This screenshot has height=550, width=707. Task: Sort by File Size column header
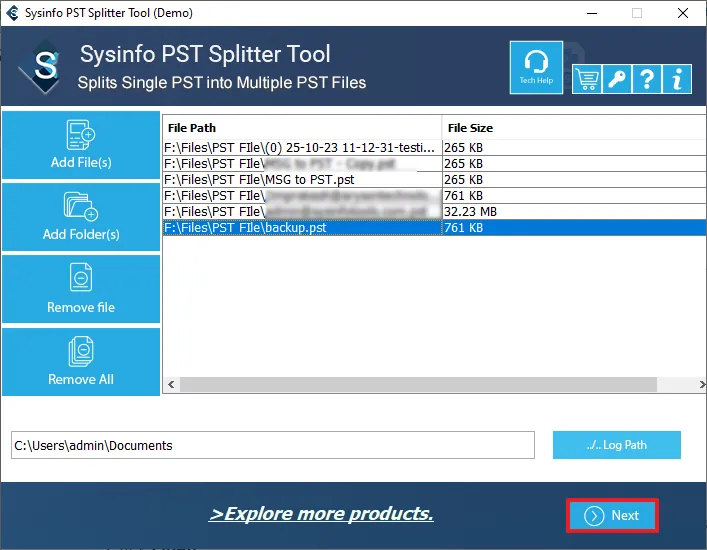coord(574,128)
